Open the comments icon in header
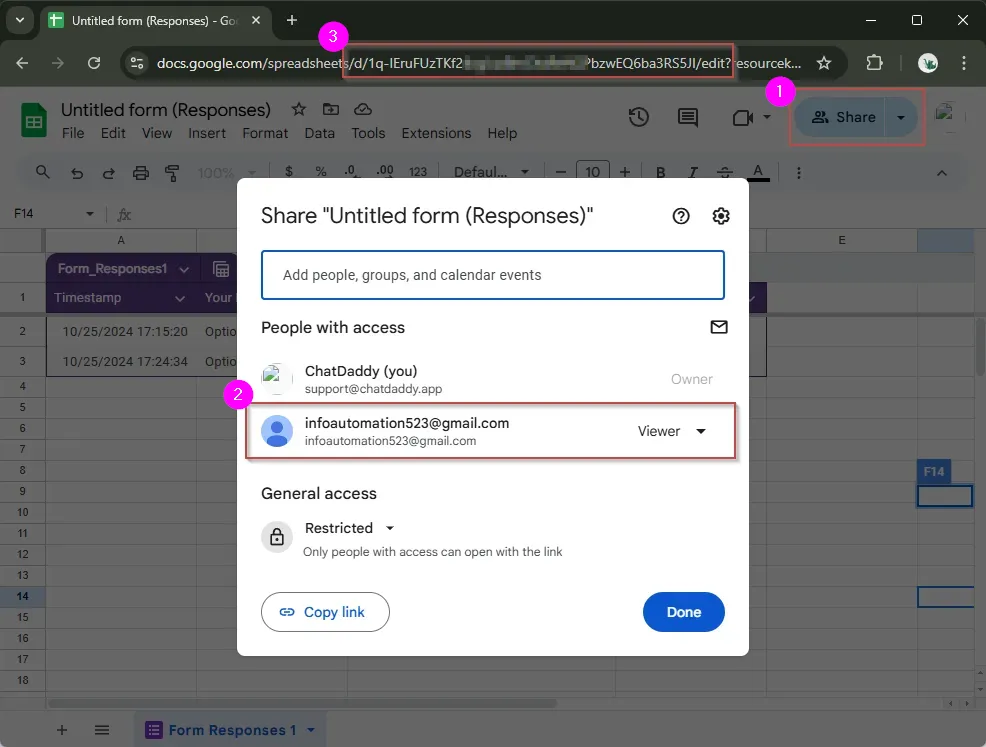The width and height of the screenshot is (986, 747). click(688, 117)
